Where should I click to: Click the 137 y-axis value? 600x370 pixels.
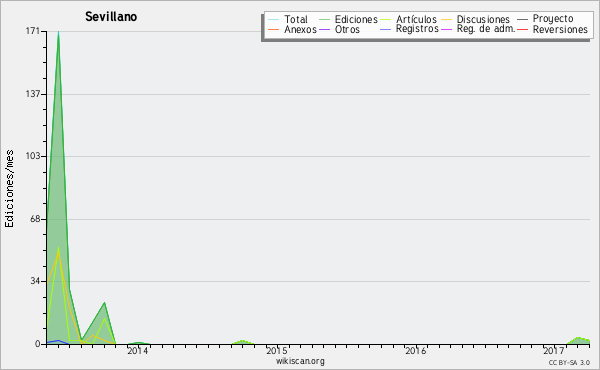[x=33, y=94]
